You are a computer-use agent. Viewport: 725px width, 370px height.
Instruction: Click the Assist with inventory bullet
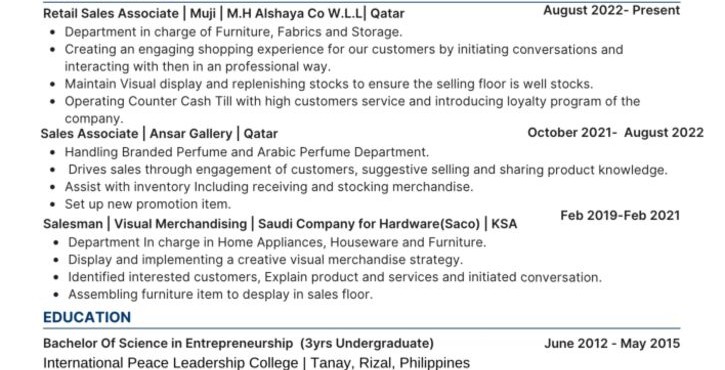click(x=269, y=187)
